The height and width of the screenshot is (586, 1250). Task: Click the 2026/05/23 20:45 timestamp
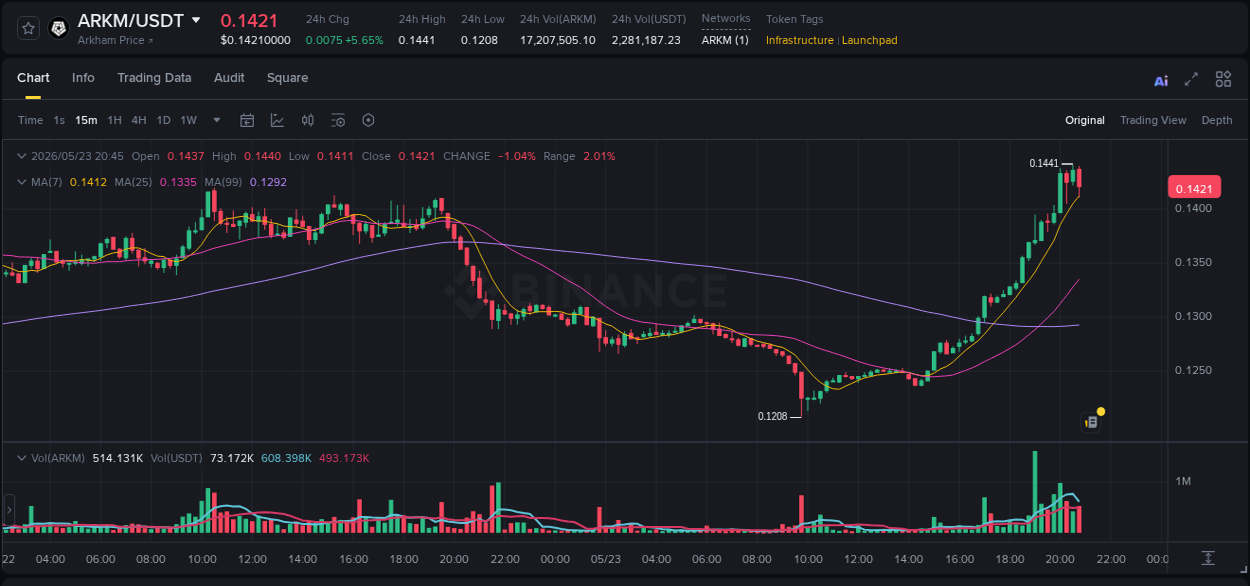(x=77, y=156)
